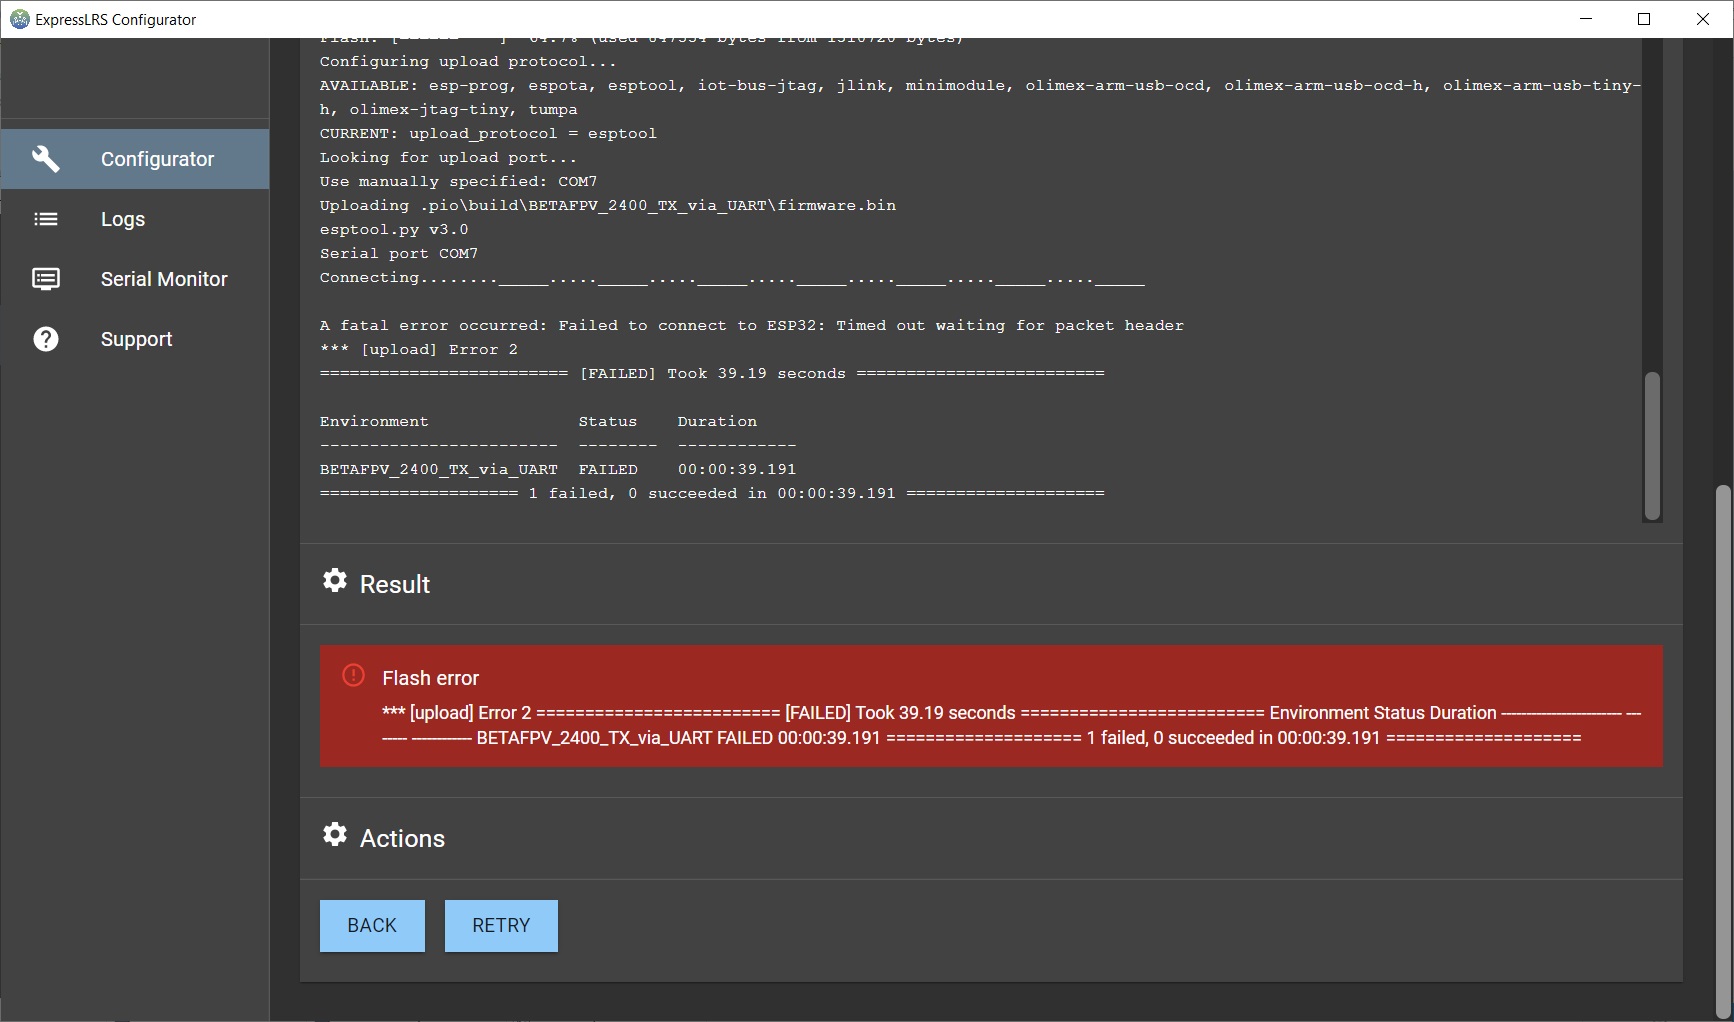The width and height of the screenshot is (1734, 1022).
Task: Click the 'Actions' section heading
Action: pos(402,838)
